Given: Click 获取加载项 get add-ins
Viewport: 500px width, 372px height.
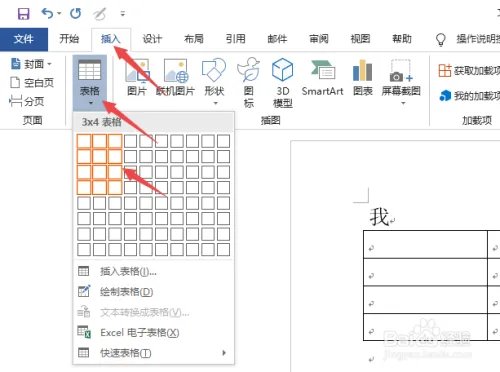Looking at the screenshot, I should 469,70.
